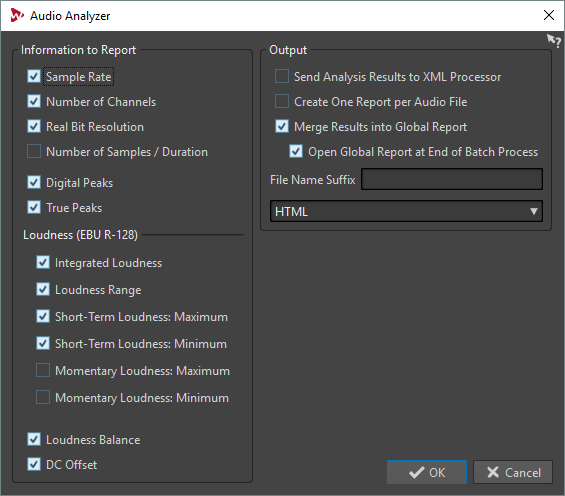Click the HTML dropdown arrow

pos(534,211)
